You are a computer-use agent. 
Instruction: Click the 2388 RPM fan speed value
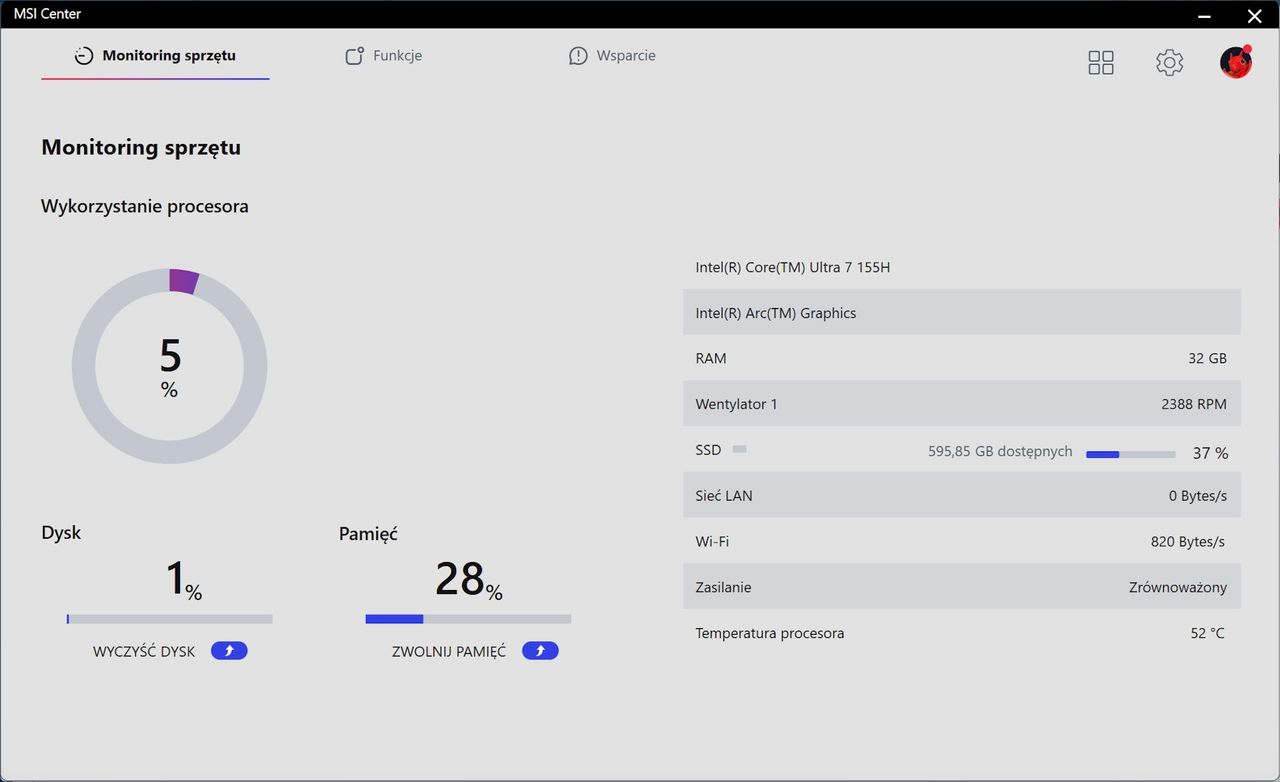tap(1194, 404)
